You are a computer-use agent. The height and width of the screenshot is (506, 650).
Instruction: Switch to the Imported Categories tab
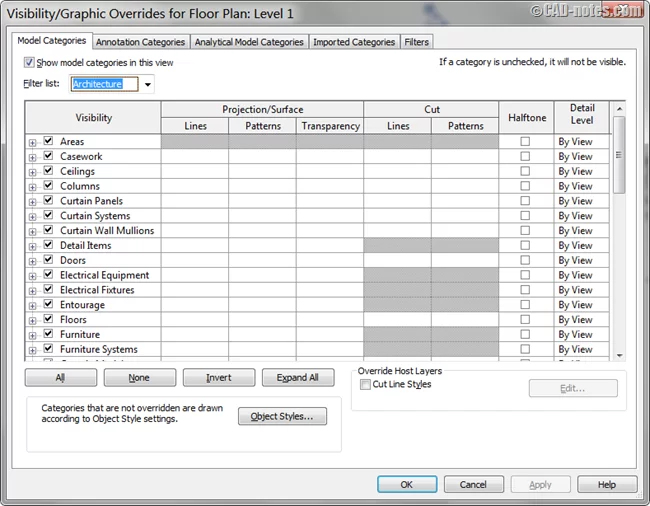pyautogui.click(x=354, y=42)
